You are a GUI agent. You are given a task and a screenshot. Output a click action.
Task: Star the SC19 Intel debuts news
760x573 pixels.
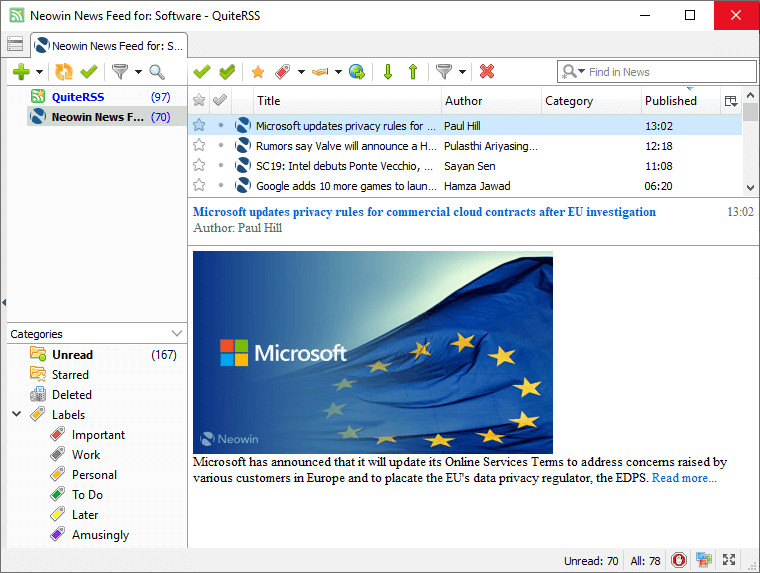coord(199,165)
